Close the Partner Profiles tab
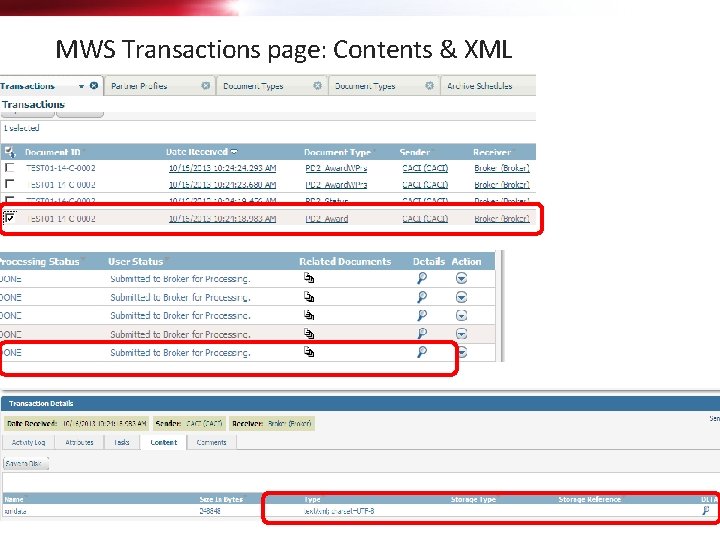Image resolution: width=720 pixels, height=540 pixels. [206, 86]
